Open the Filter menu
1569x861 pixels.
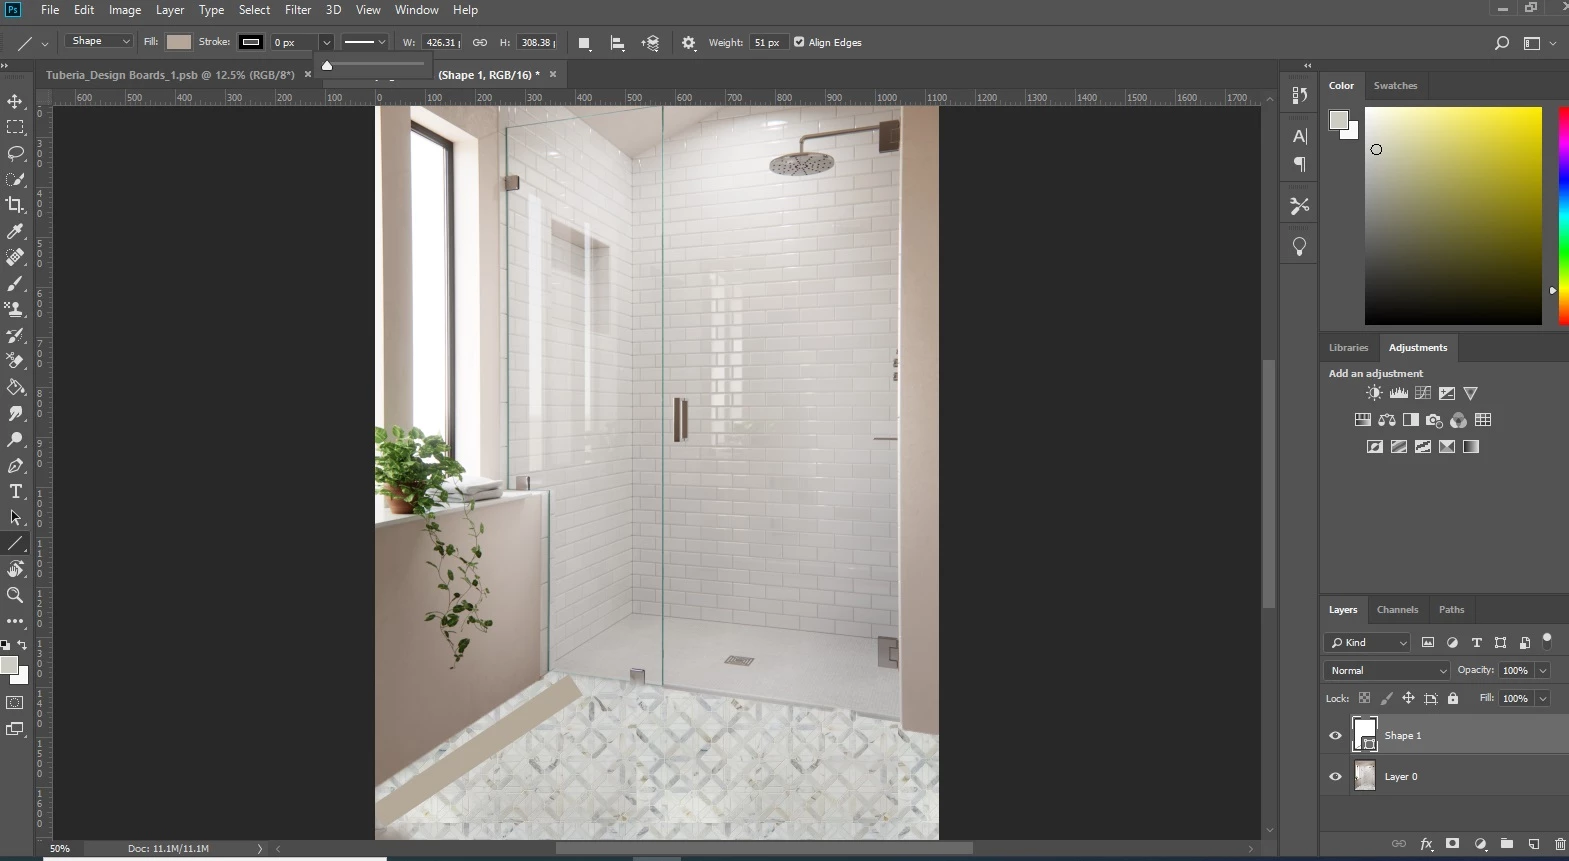(x=298, y=10)
